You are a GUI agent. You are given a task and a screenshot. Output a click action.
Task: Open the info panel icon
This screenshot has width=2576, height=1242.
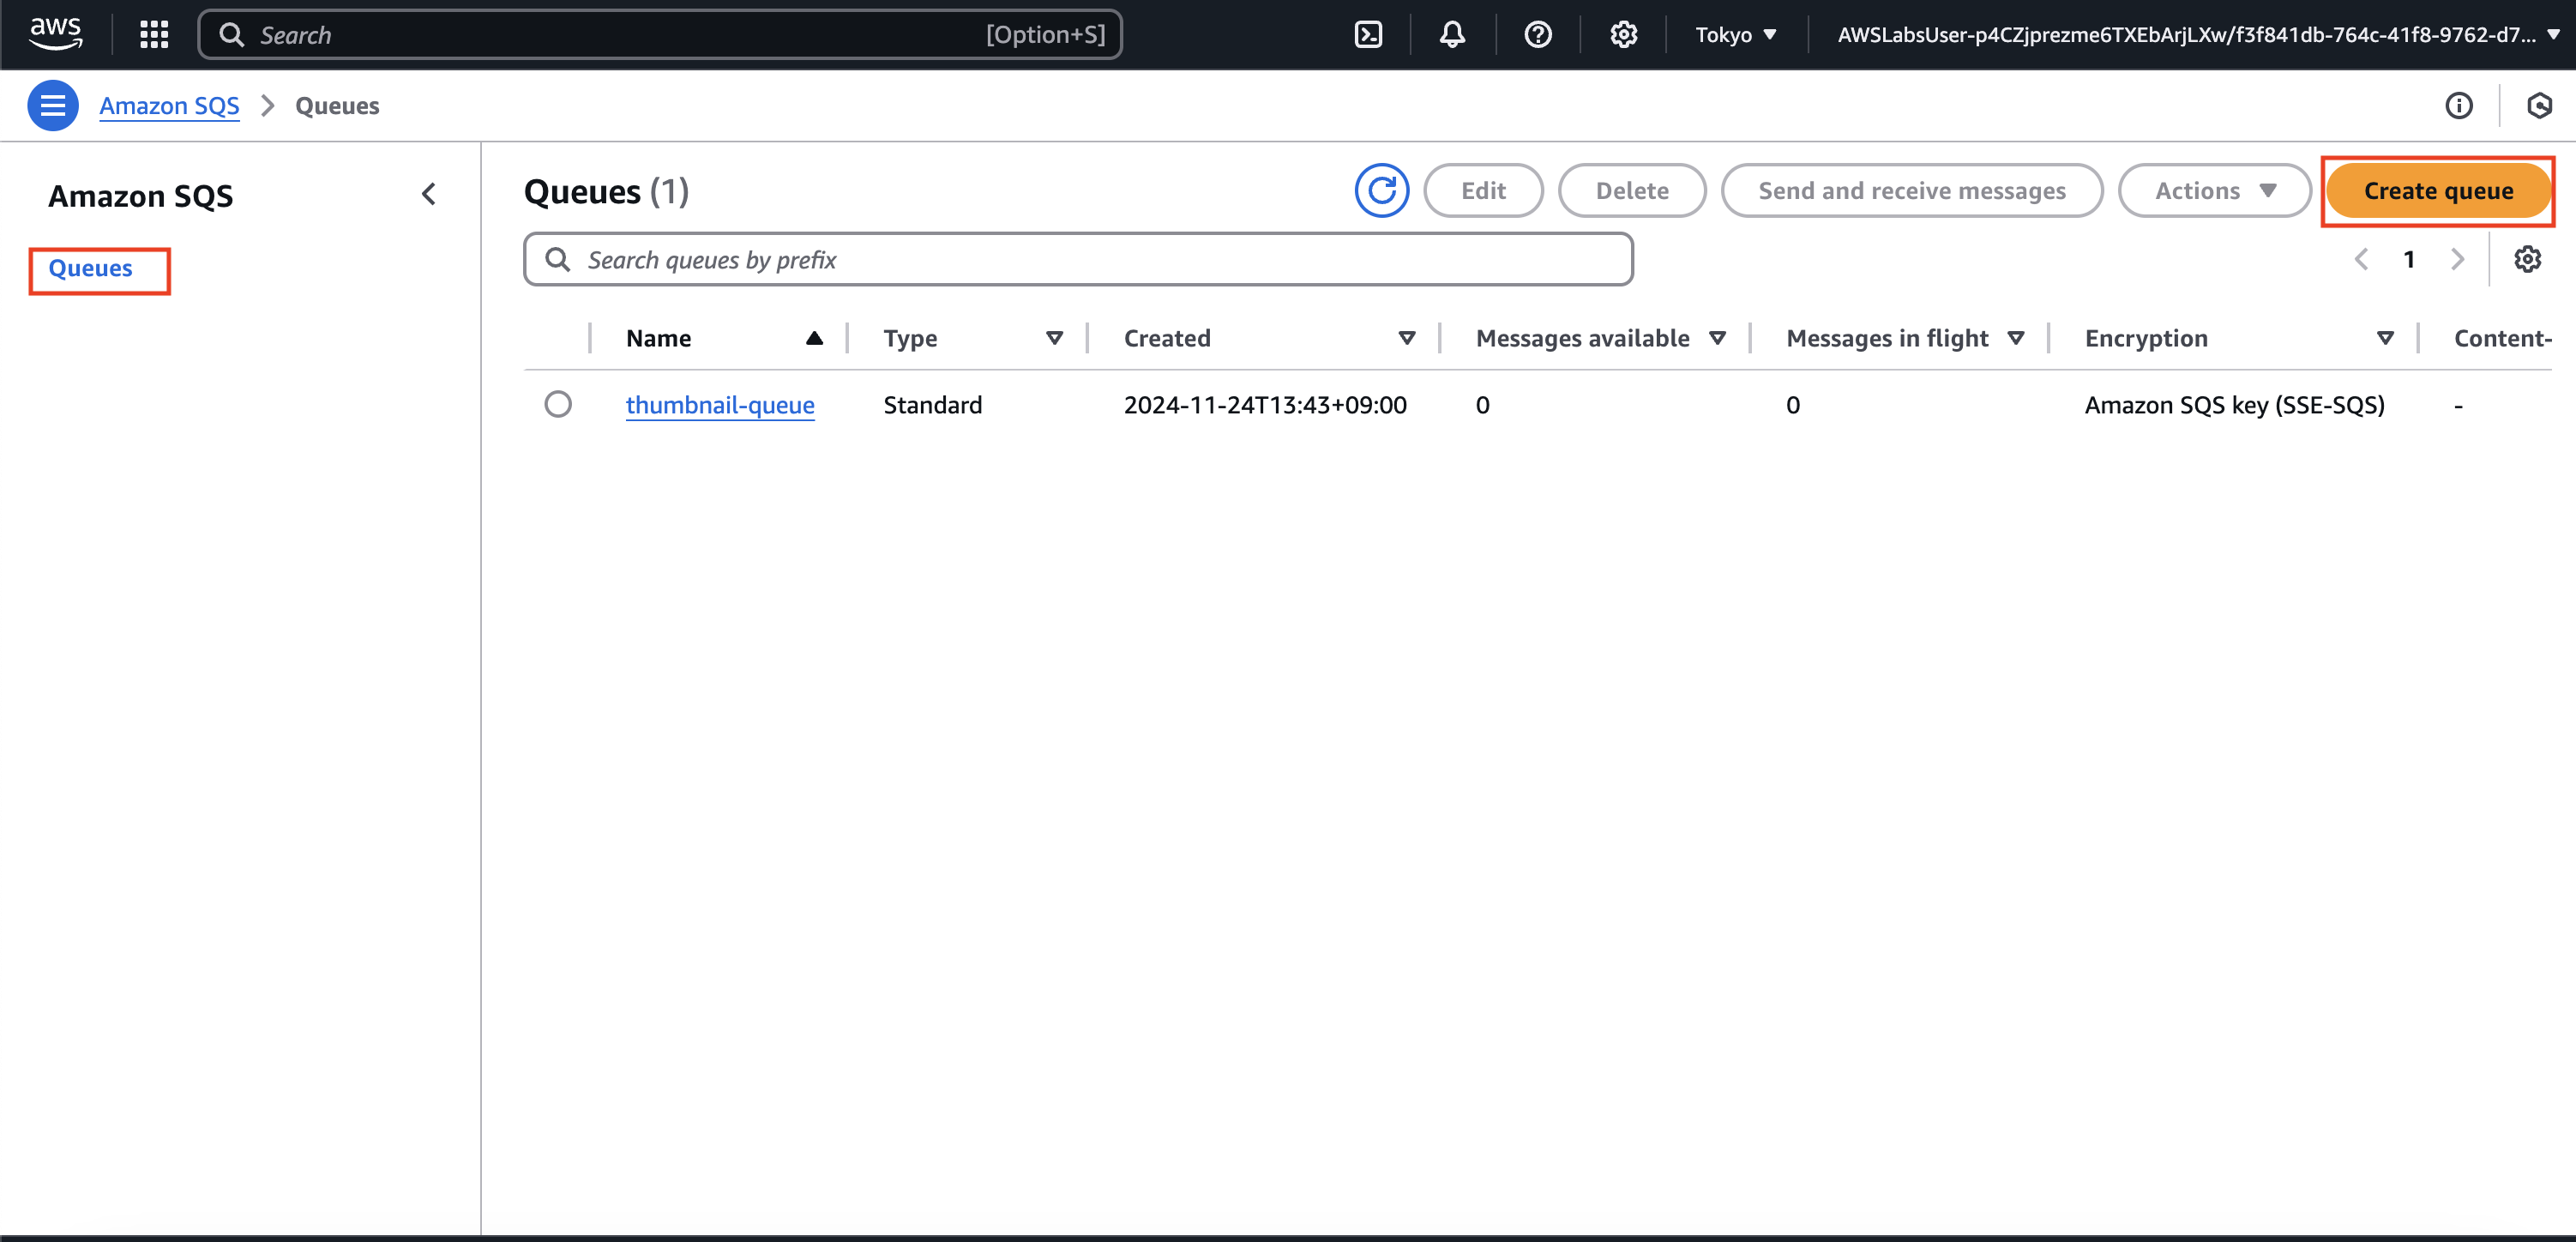click(2459, 105)
